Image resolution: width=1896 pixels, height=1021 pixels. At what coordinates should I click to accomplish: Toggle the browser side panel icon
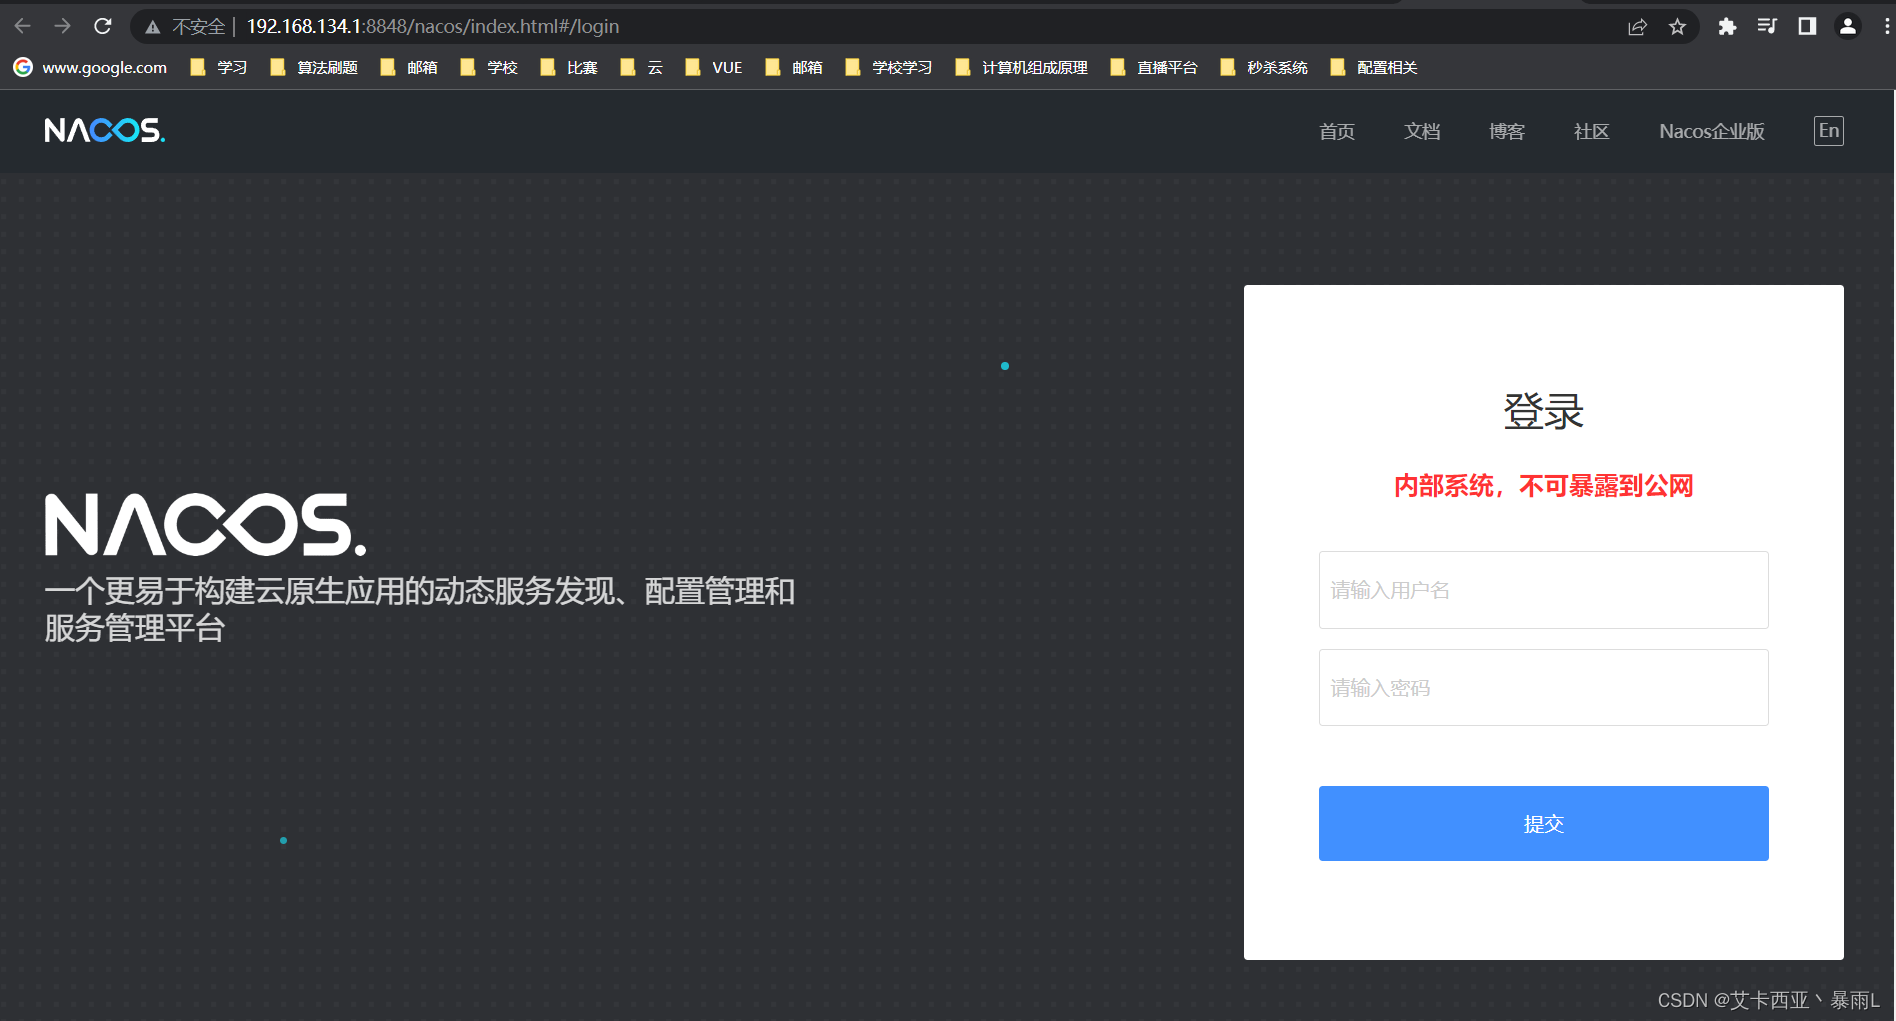click(x=1807, y=27)
